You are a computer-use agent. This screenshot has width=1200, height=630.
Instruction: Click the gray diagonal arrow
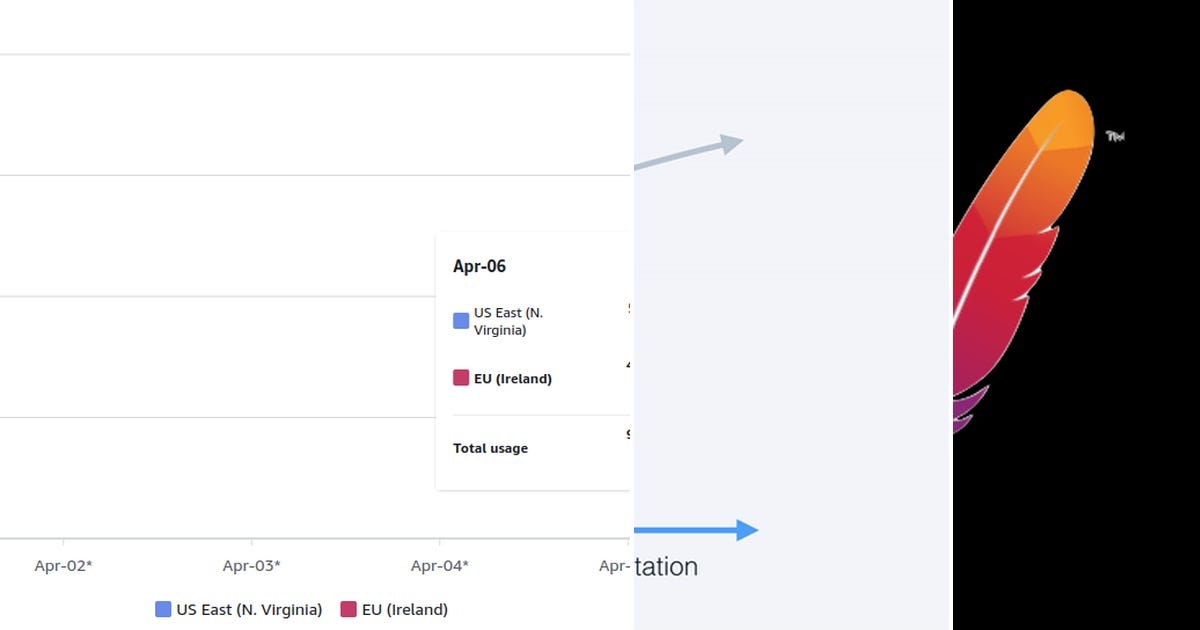tap(689, 152)
